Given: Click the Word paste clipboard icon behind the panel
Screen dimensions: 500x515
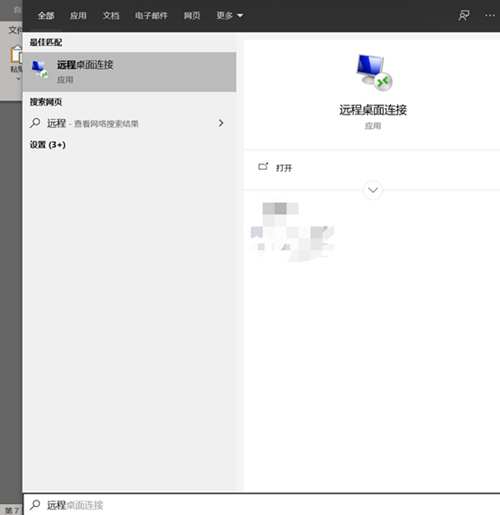Looking at the screenshot, I should pyautogui.click(x=15, y=55).
